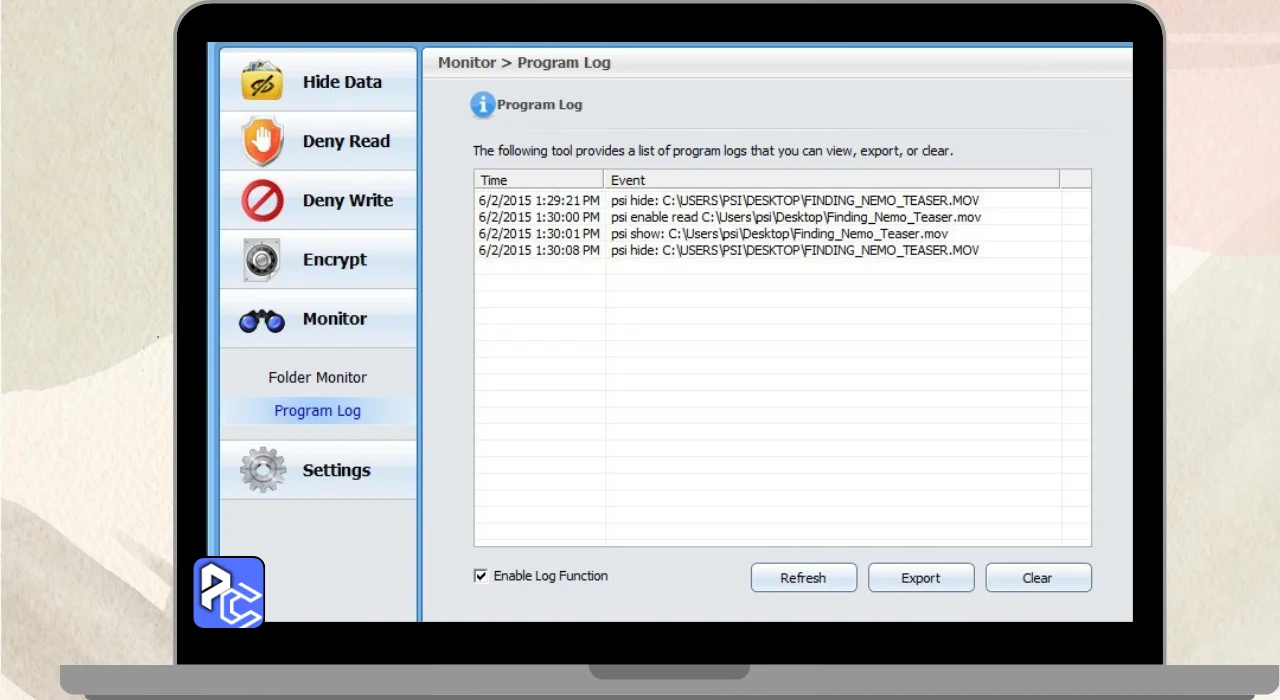Toggle the Enable Log Function checkbox
This screenshot has width=1280, height=700.
coord(481,576)
